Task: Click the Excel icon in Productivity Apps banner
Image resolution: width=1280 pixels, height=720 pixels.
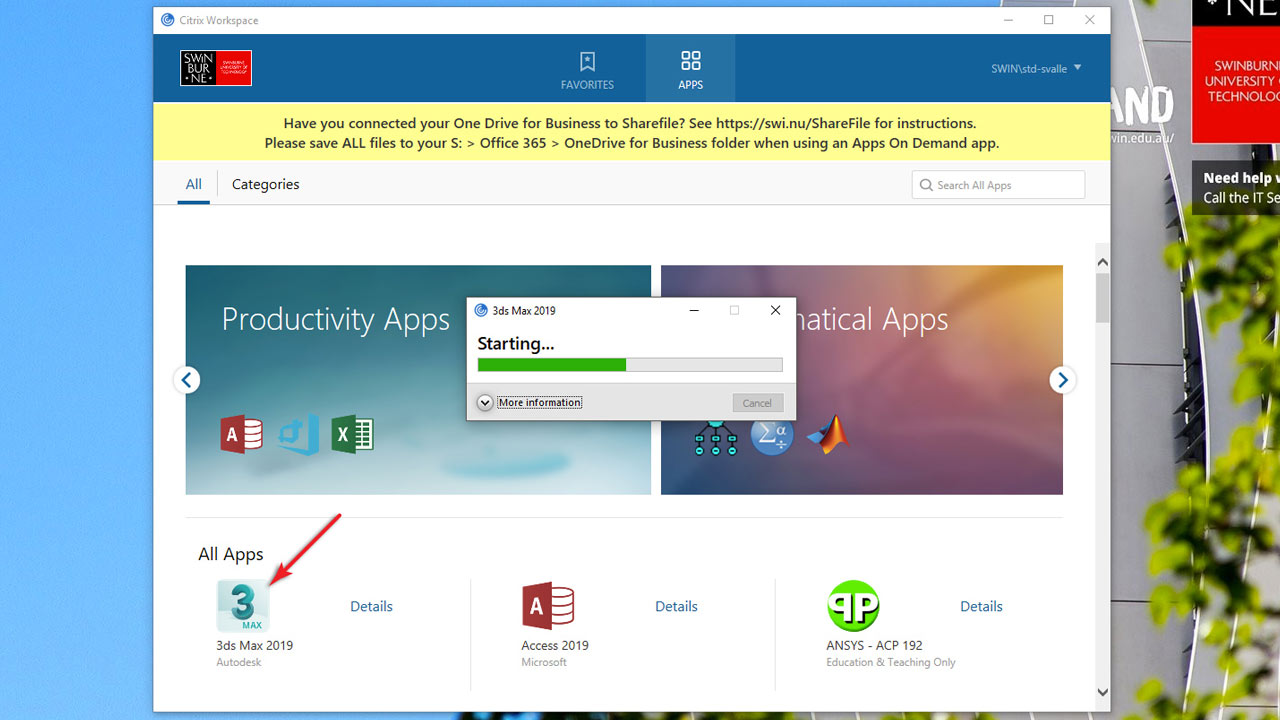Action: (352, 435)
